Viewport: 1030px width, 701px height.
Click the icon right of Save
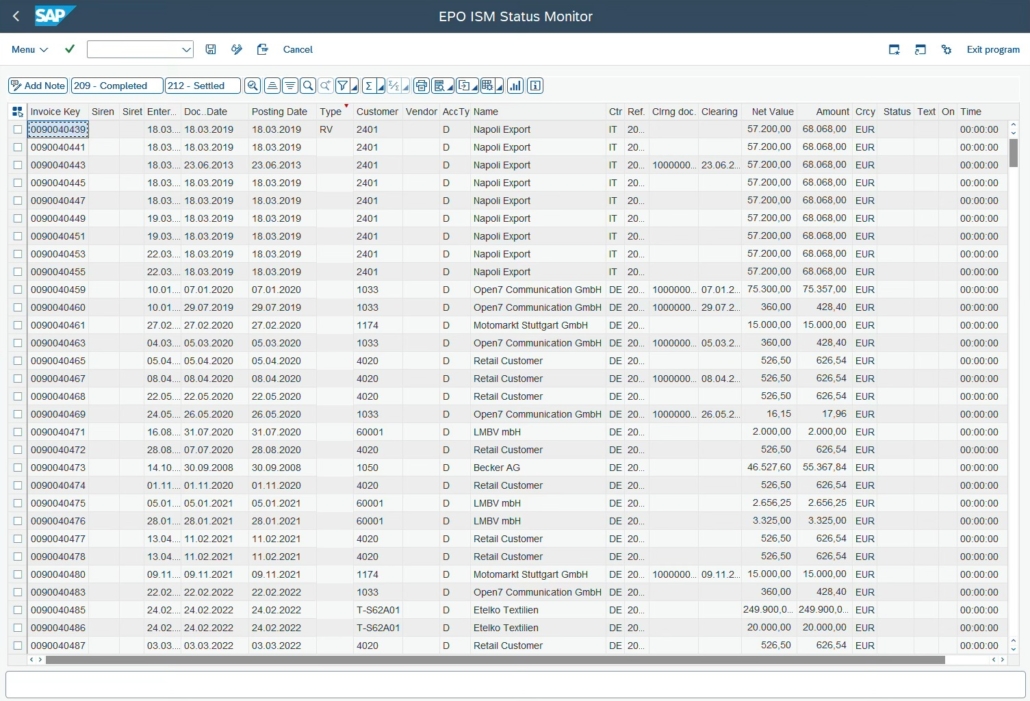pos(236,49)
